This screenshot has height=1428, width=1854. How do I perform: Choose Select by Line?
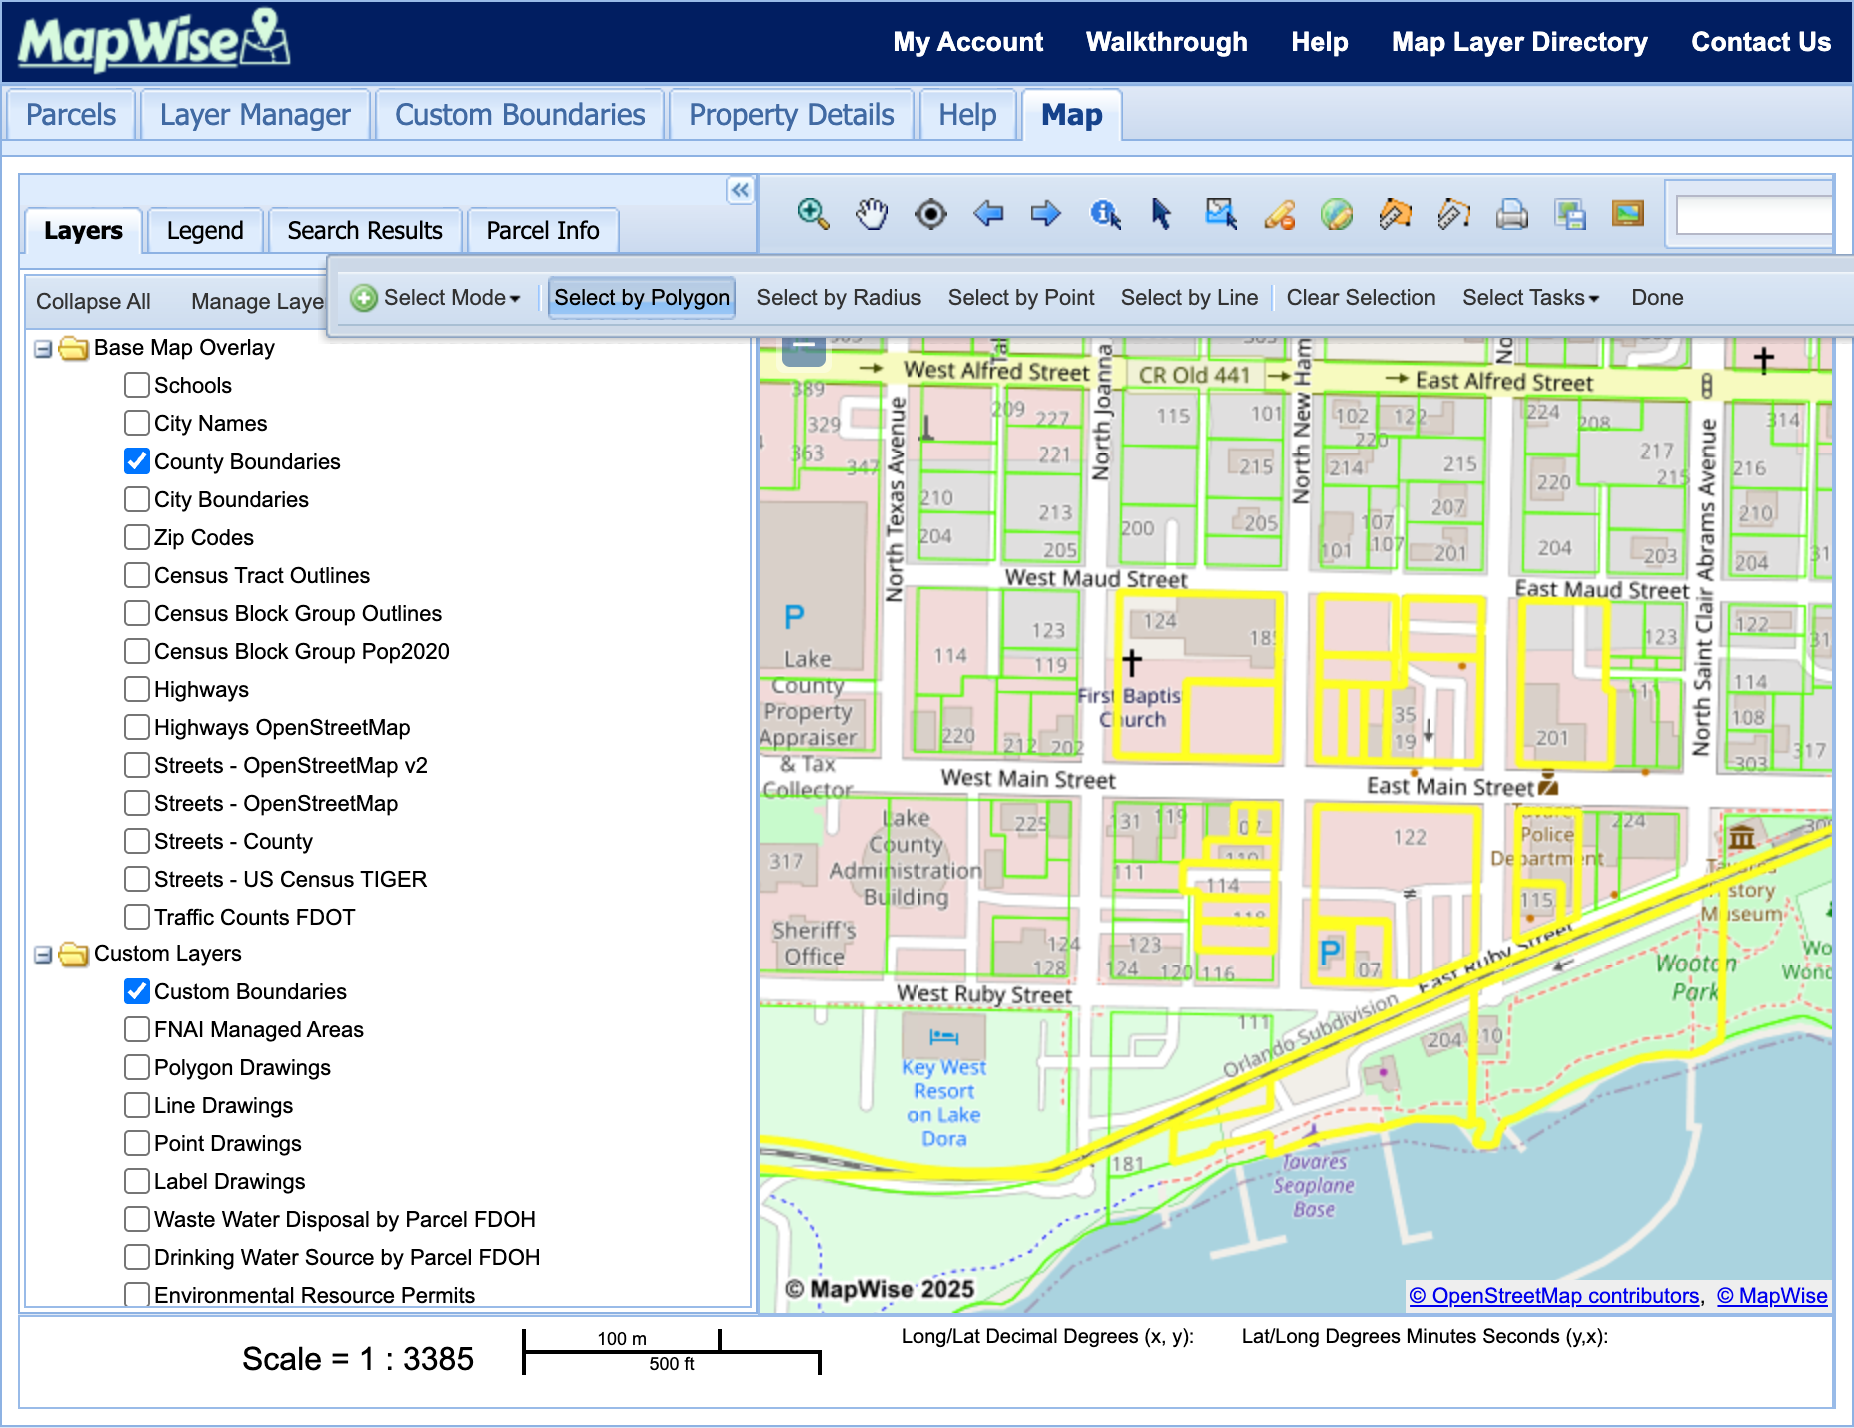[1189, 298]
